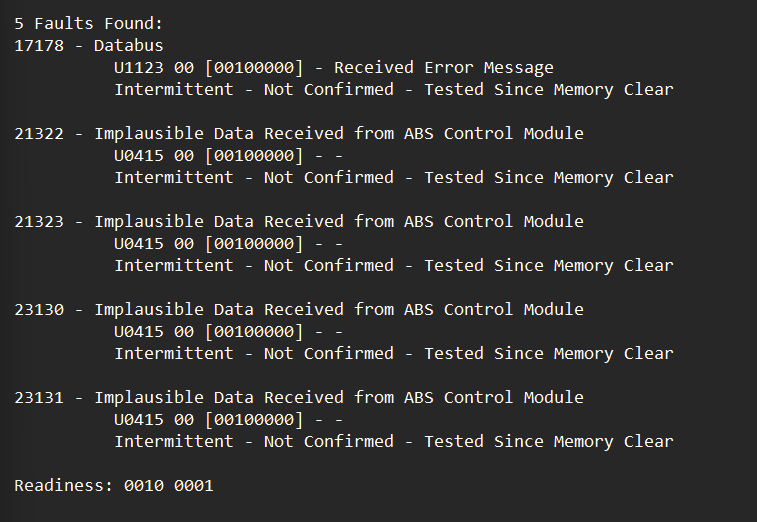Screen dimensions: 757x522
Task: Click the "Readiness:" label
Action: click(64, 486)
